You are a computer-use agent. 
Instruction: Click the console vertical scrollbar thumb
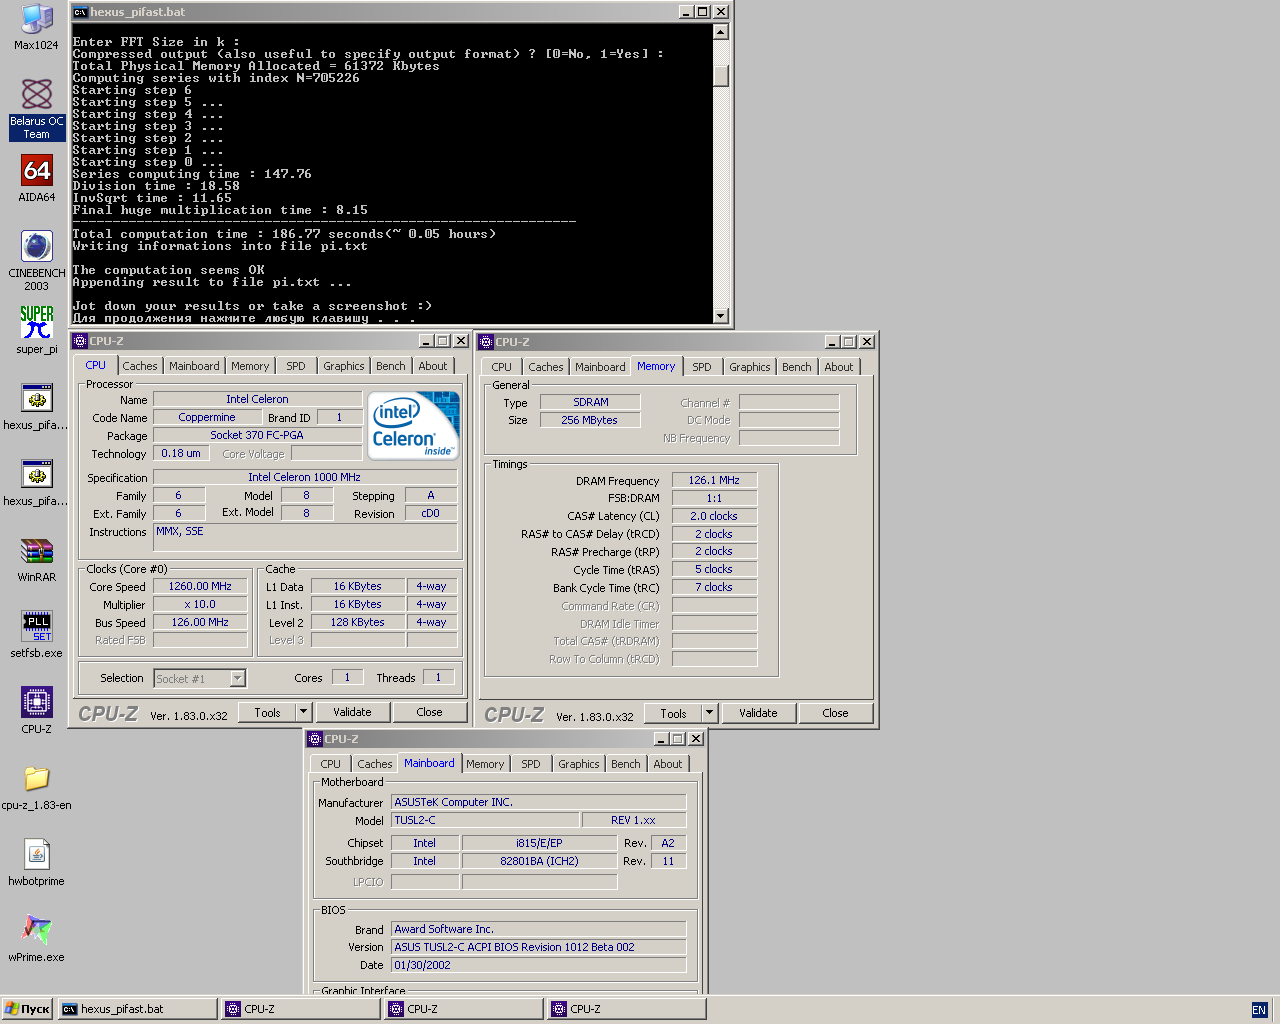(721, 75)
